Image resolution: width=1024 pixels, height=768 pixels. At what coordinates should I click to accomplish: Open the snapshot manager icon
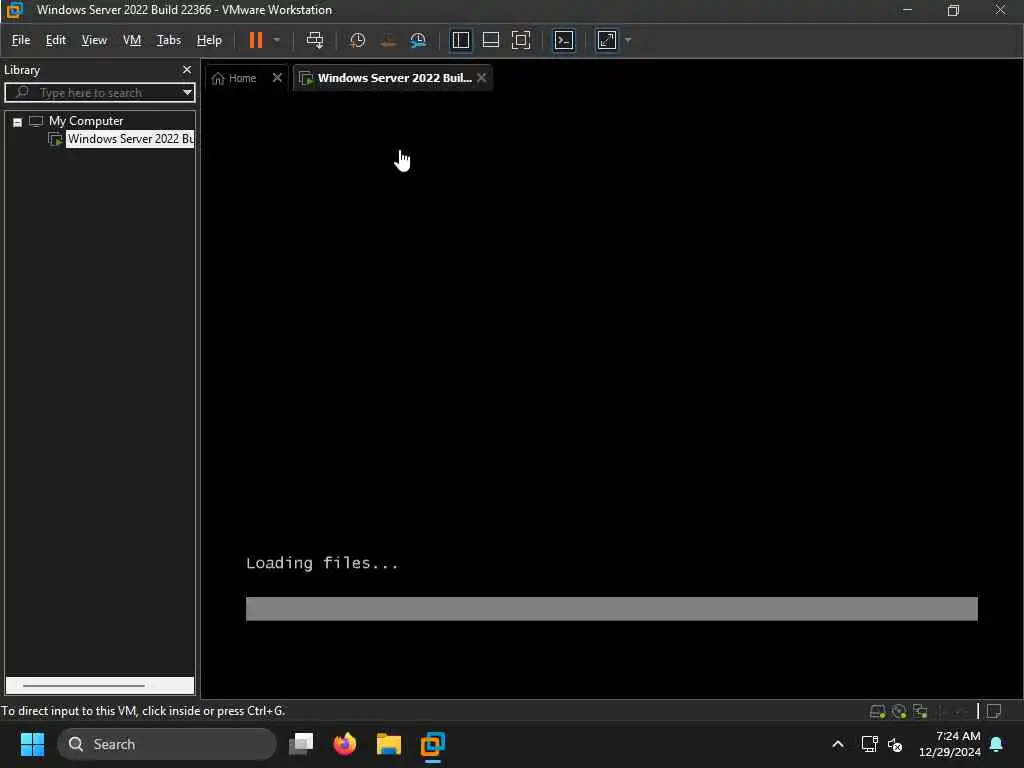point(418,40)
